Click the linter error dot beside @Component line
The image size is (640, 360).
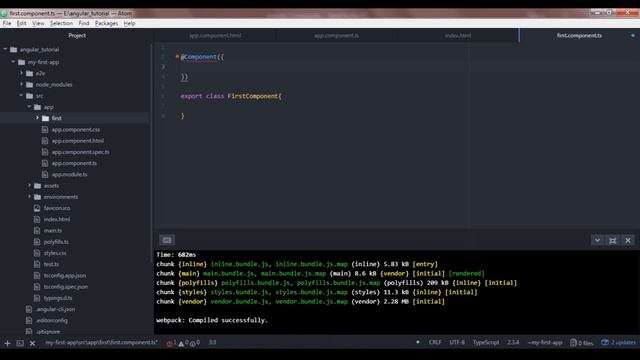177,56
